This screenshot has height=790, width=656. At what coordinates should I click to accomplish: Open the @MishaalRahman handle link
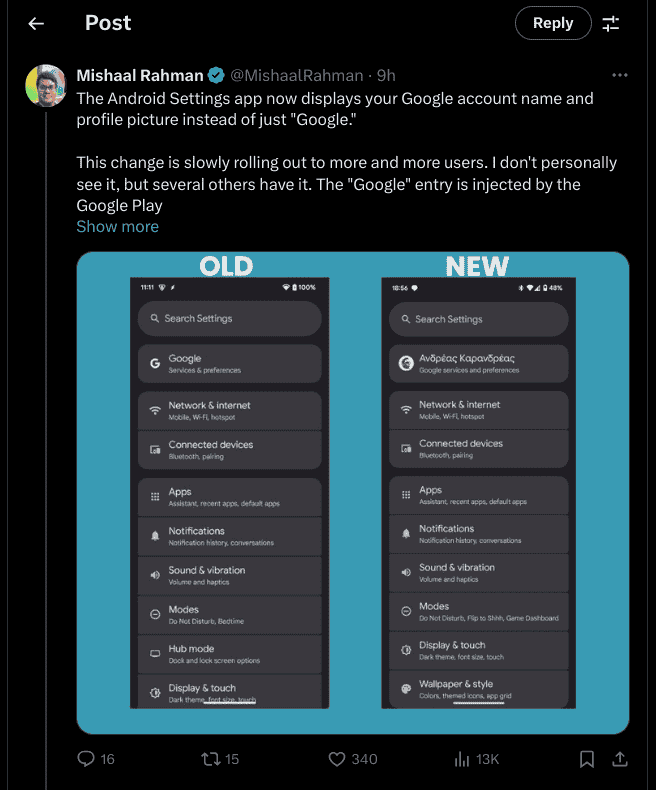[297, 75]
